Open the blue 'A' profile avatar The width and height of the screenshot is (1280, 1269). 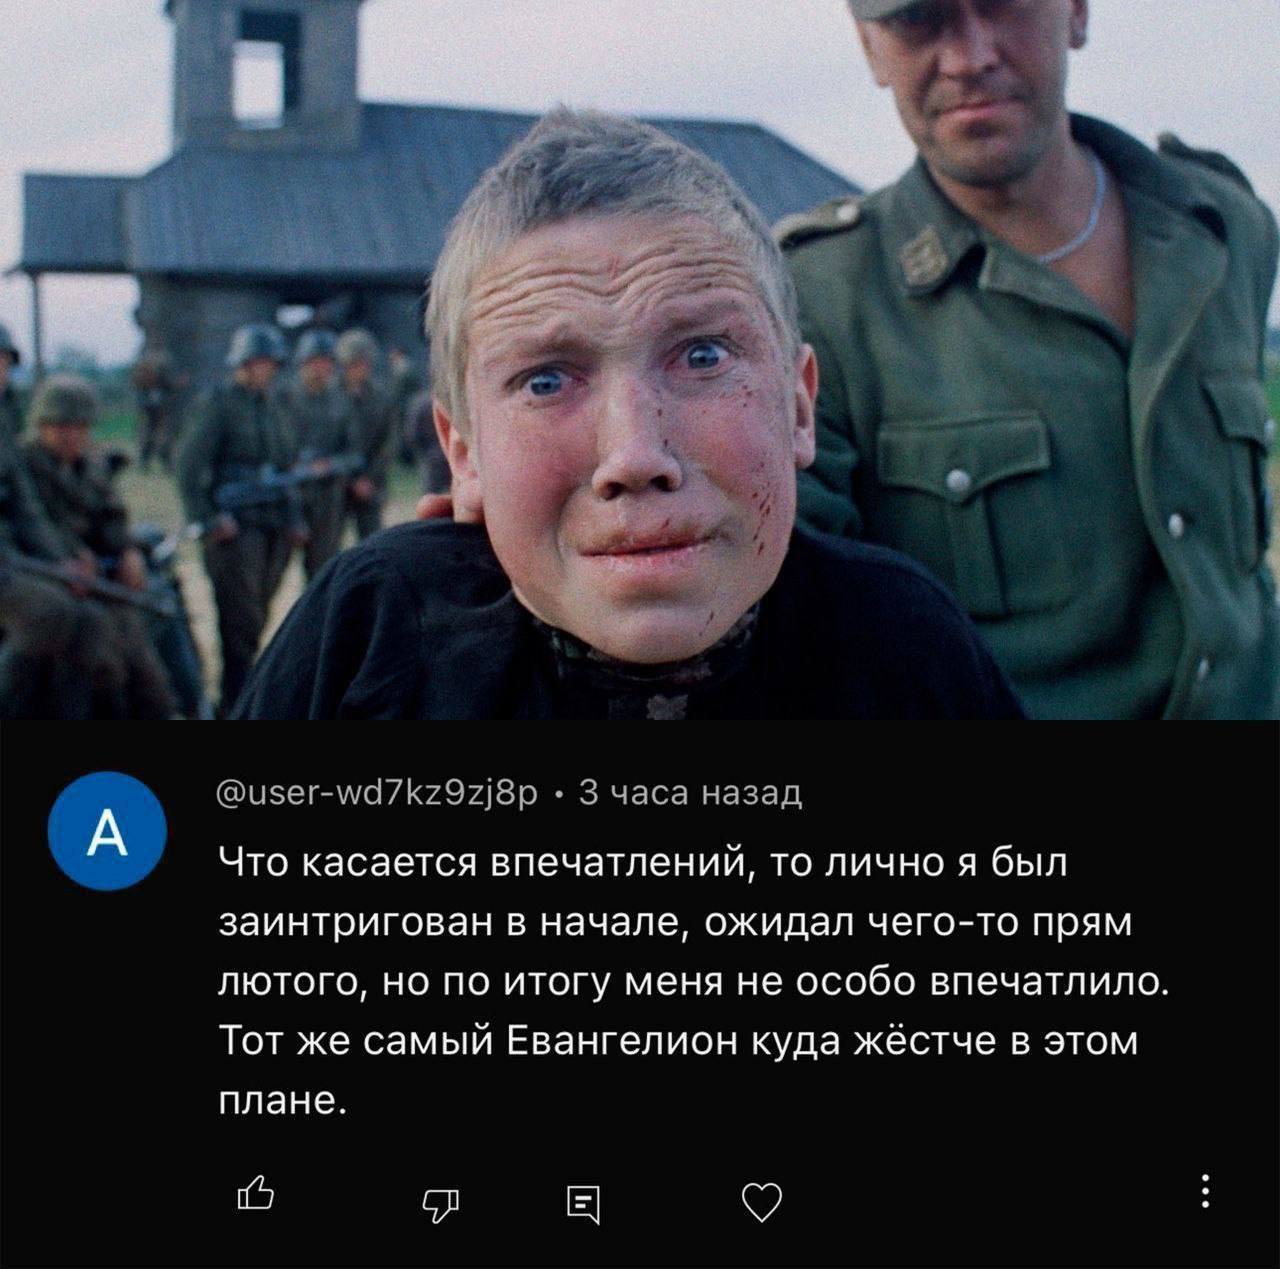107,833
